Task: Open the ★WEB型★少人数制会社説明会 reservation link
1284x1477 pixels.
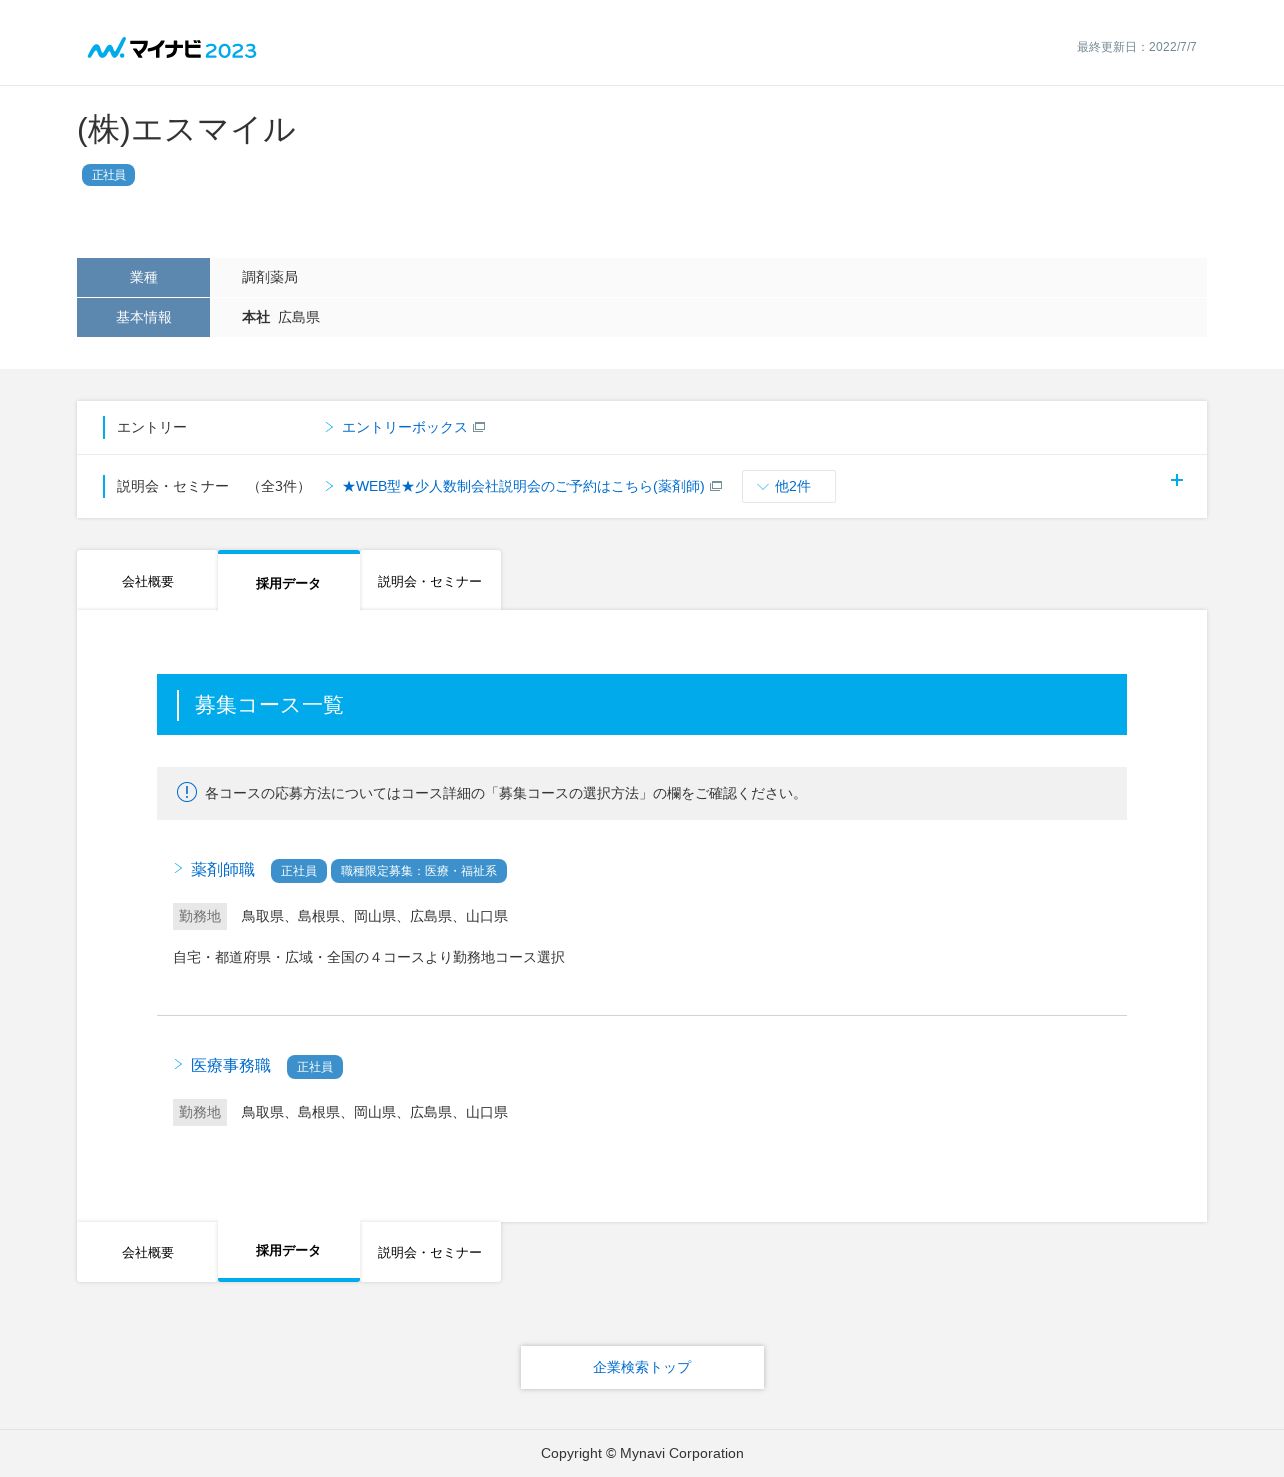Action: coord(523,486)
